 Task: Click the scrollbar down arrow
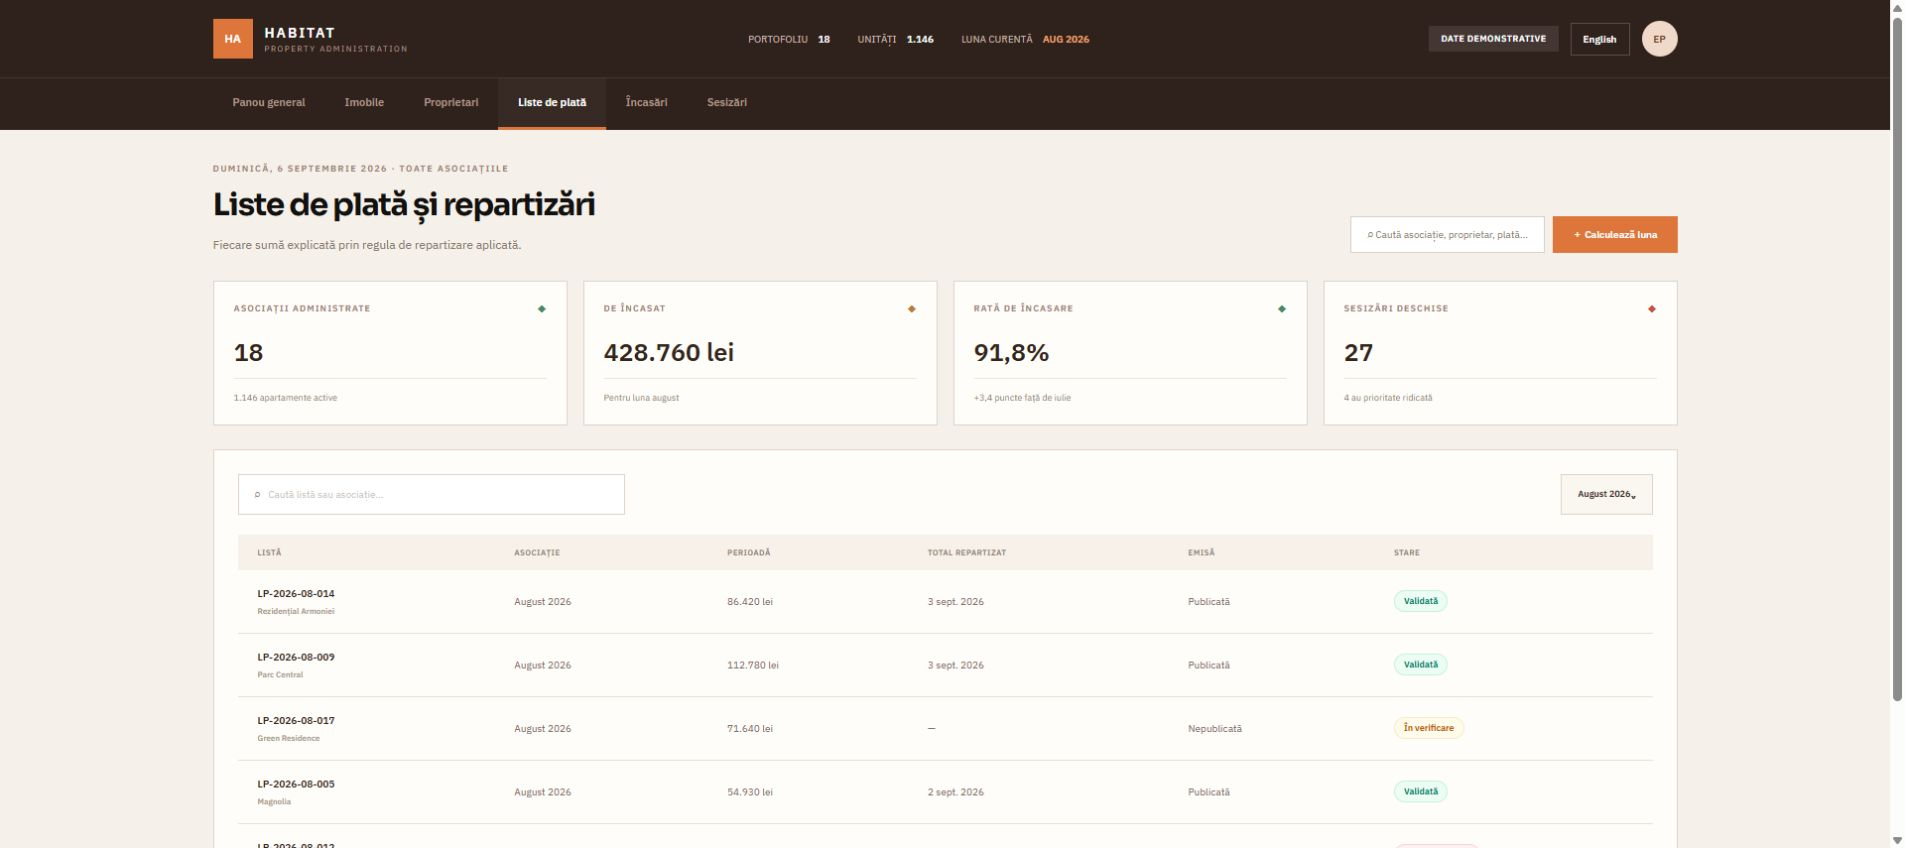pos(1897,840)
